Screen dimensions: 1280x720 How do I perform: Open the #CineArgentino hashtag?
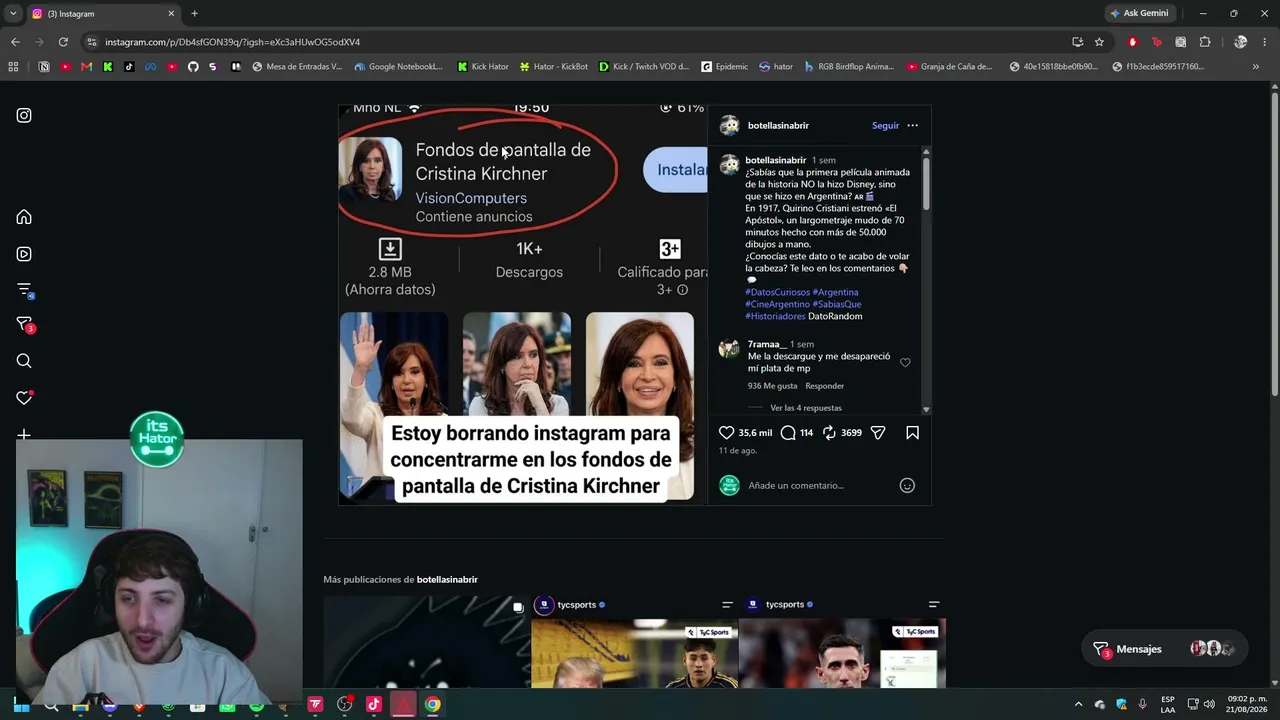[x=777, y=304]
